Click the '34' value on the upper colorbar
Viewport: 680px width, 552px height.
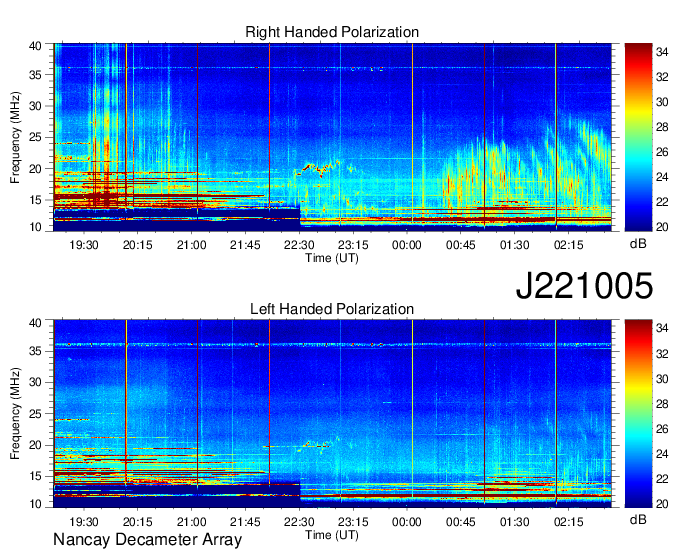tap(662, 52)
